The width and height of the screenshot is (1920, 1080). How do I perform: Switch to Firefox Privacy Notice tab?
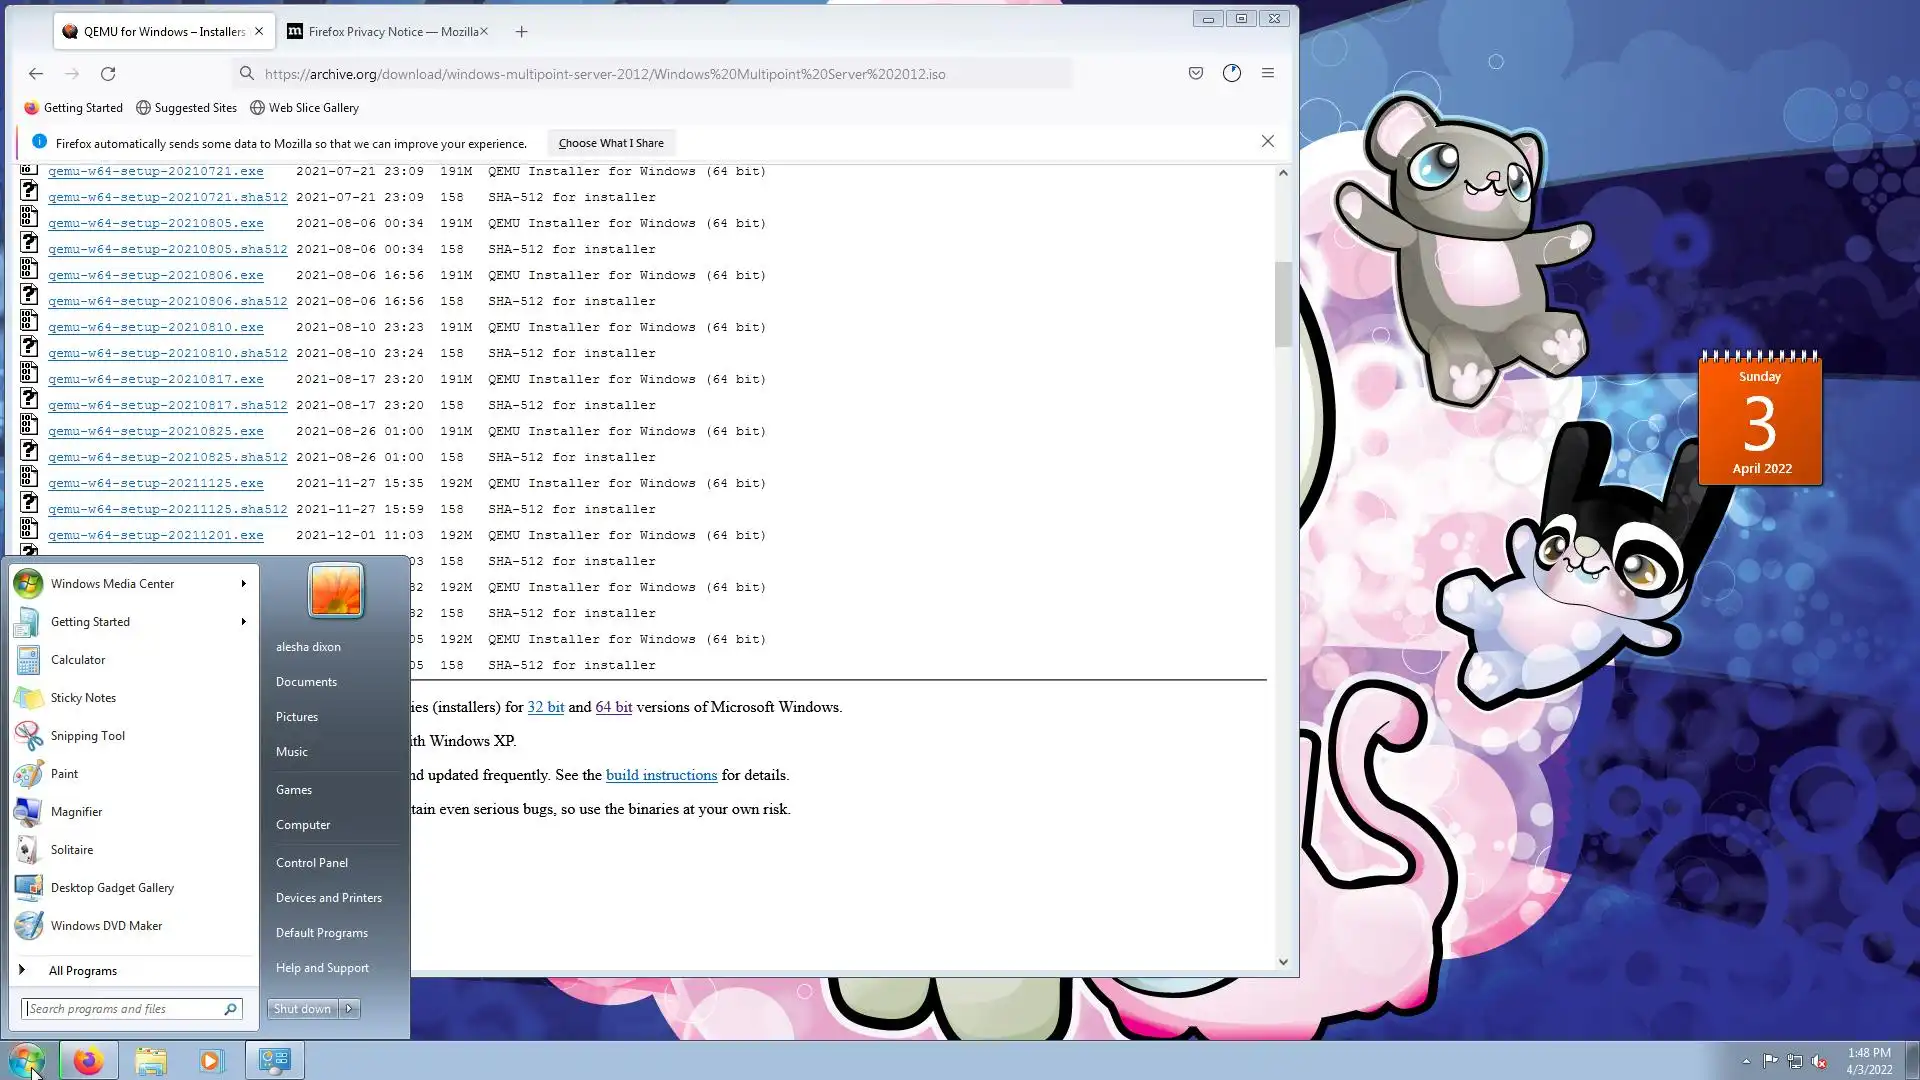tap(390, 32)
